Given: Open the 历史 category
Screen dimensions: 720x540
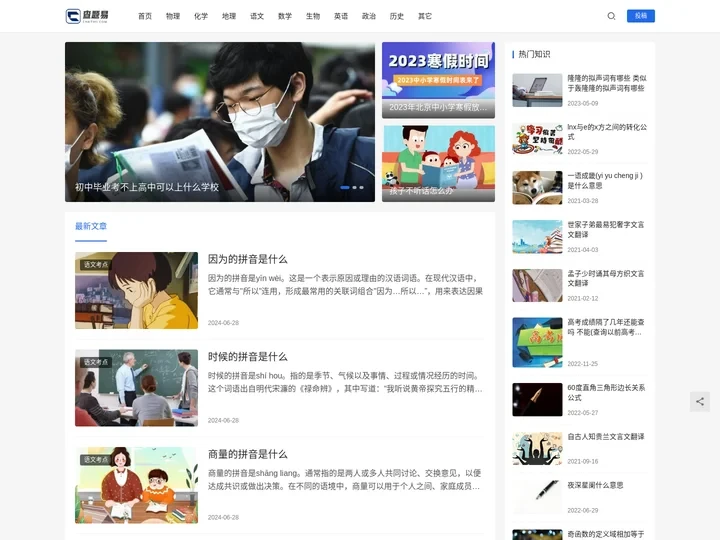Looking at the screenshot, I should coord(397,16).
